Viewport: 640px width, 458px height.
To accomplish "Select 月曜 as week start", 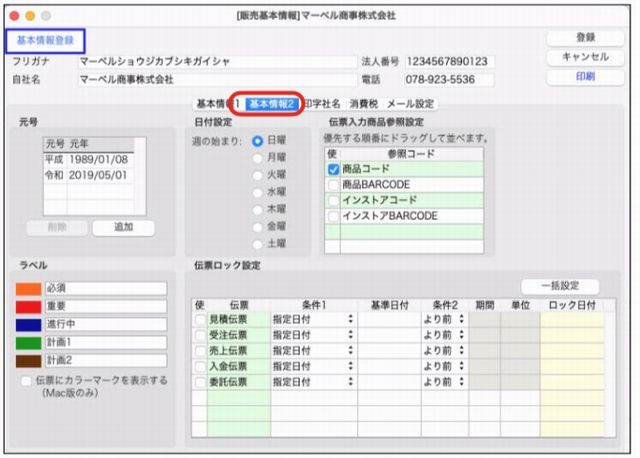I will 258,158.
